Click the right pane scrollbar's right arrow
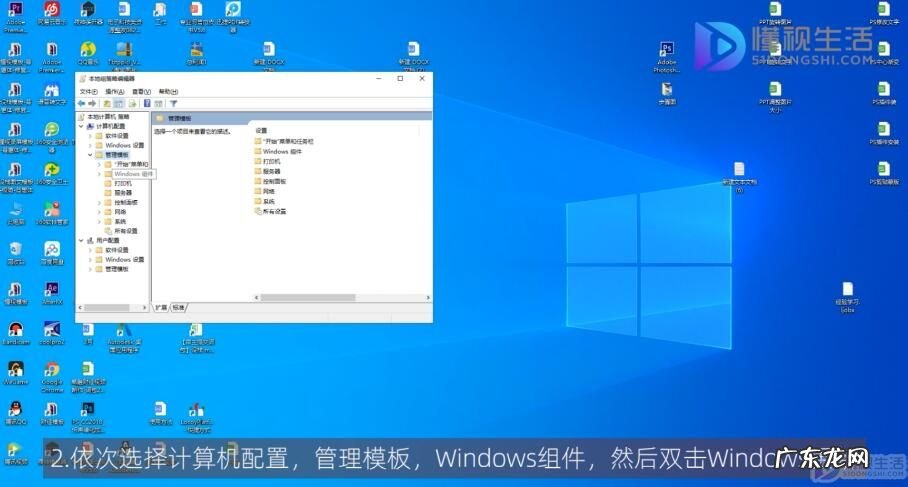The width and height of the screenshot is (908, 487). [428, 298]
